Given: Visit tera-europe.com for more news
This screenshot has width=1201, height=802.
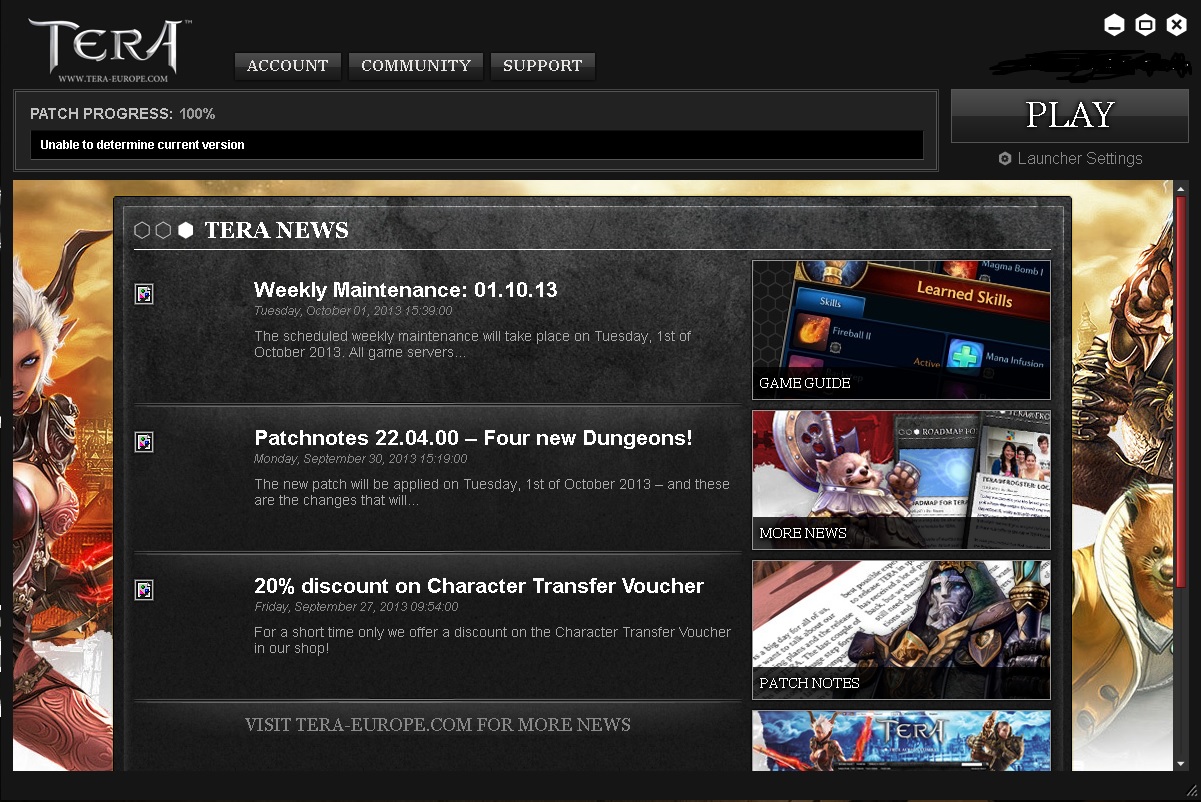Looking at the screenshot, I should pos(438,724).
